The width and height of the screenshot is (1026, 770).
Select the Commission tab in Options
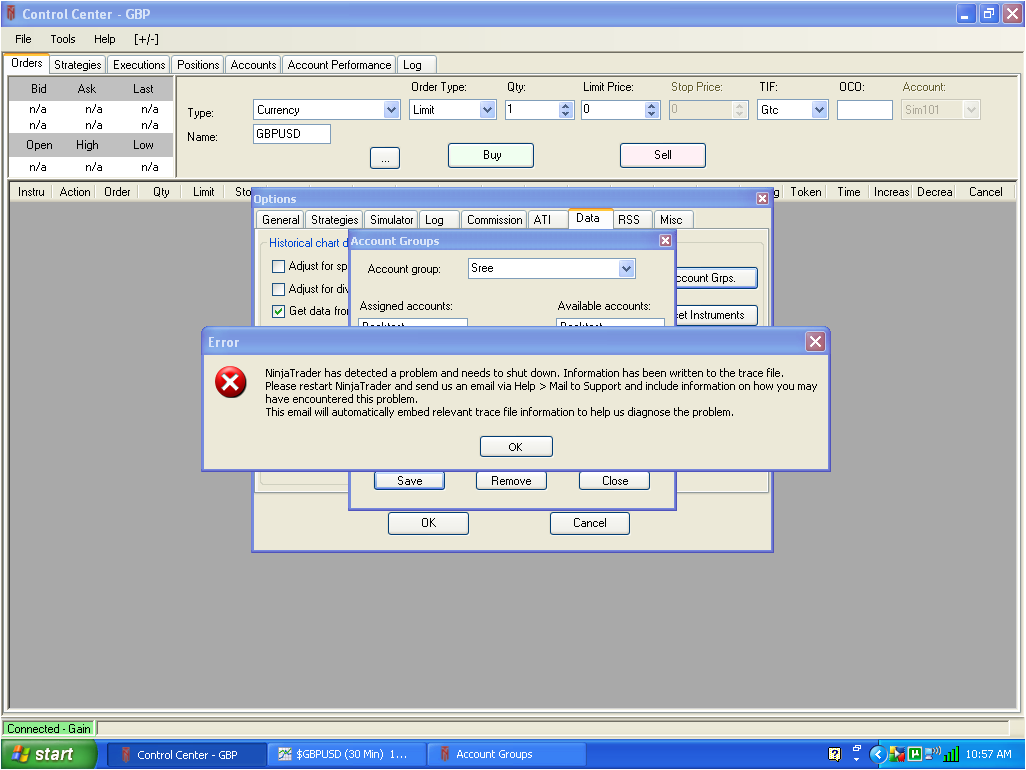pyautogui.click(x=495, y=220)
